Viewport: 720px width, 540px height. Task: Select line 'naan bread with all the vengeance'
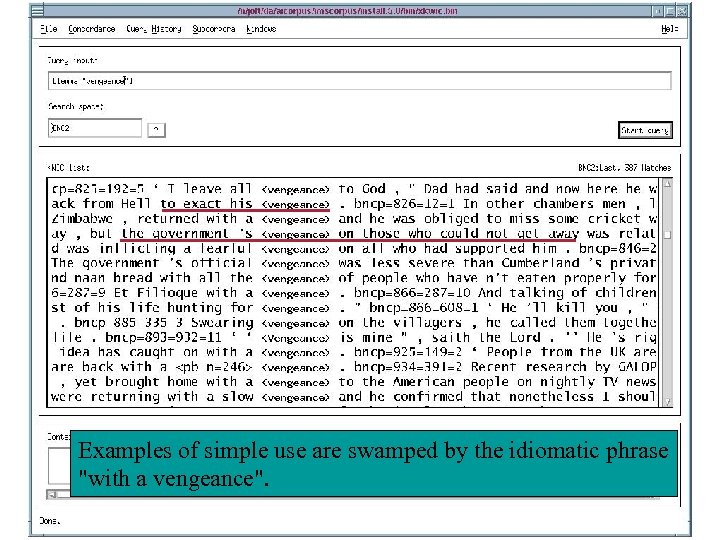[354, 278]
